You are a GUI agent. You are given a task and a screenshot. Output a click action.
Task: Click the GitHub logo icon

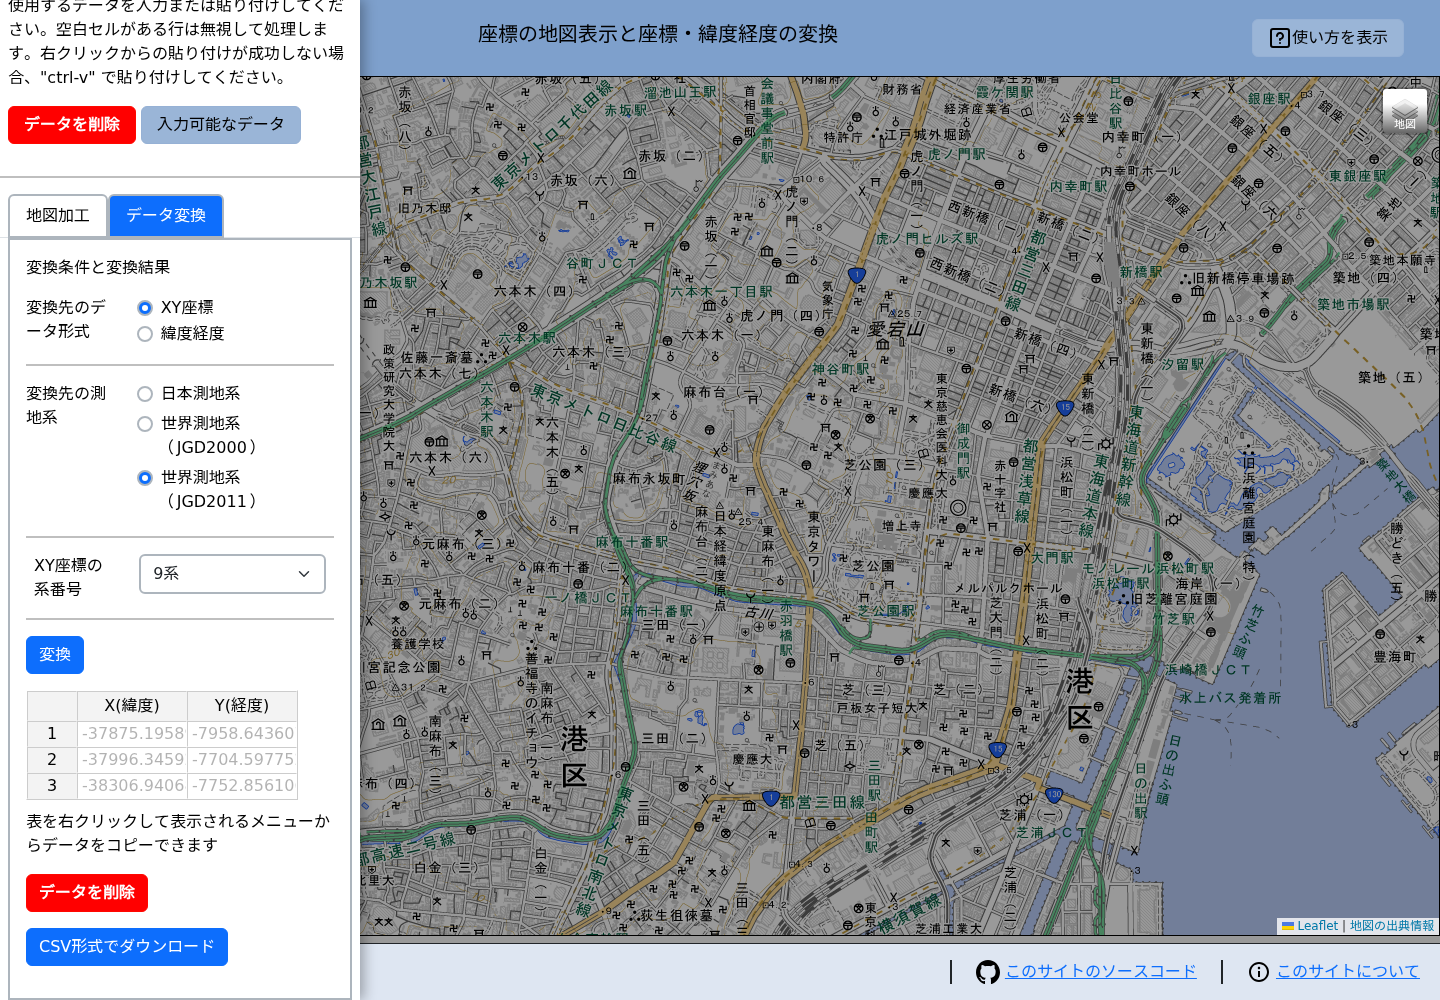pos(988,972)
